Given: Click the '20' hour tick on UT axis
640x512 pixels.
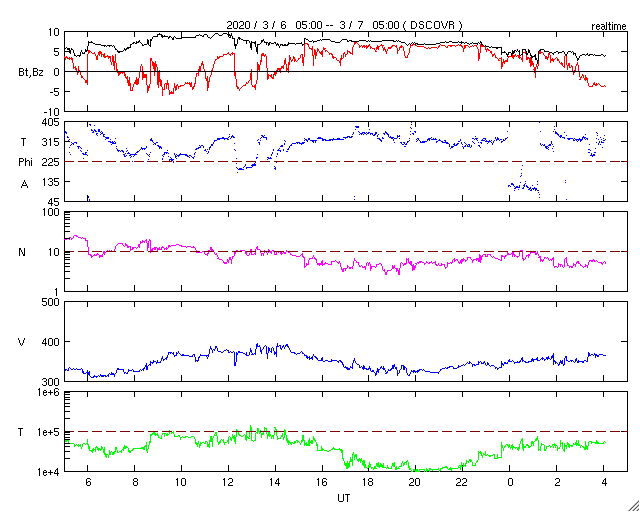Looking at the screenshot, I should click(416, 483).
